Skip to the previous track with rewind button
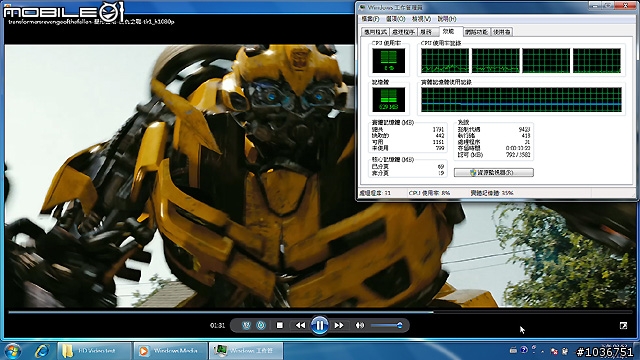 click(x=300, y=325)
